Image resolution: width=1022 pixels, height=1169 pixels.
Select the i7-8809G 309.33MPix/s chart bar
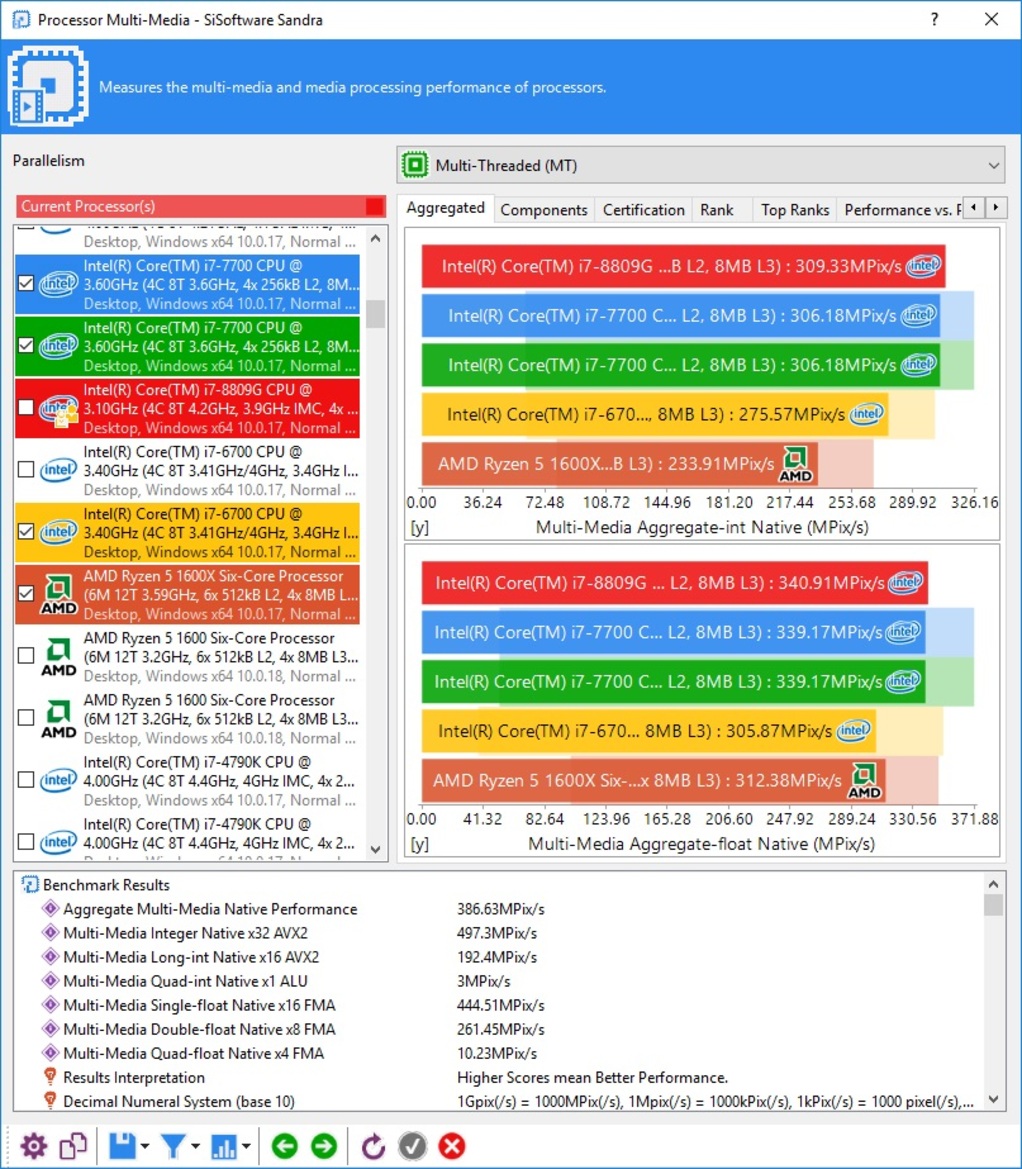(x=684, y=266)
